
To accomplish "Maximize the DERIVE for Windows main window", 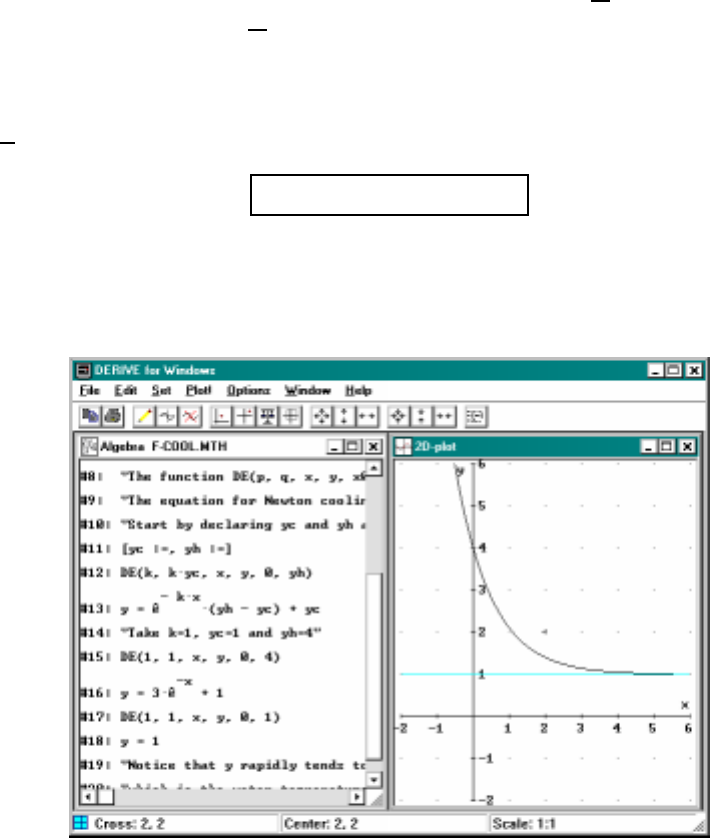I will coord(674,370).
